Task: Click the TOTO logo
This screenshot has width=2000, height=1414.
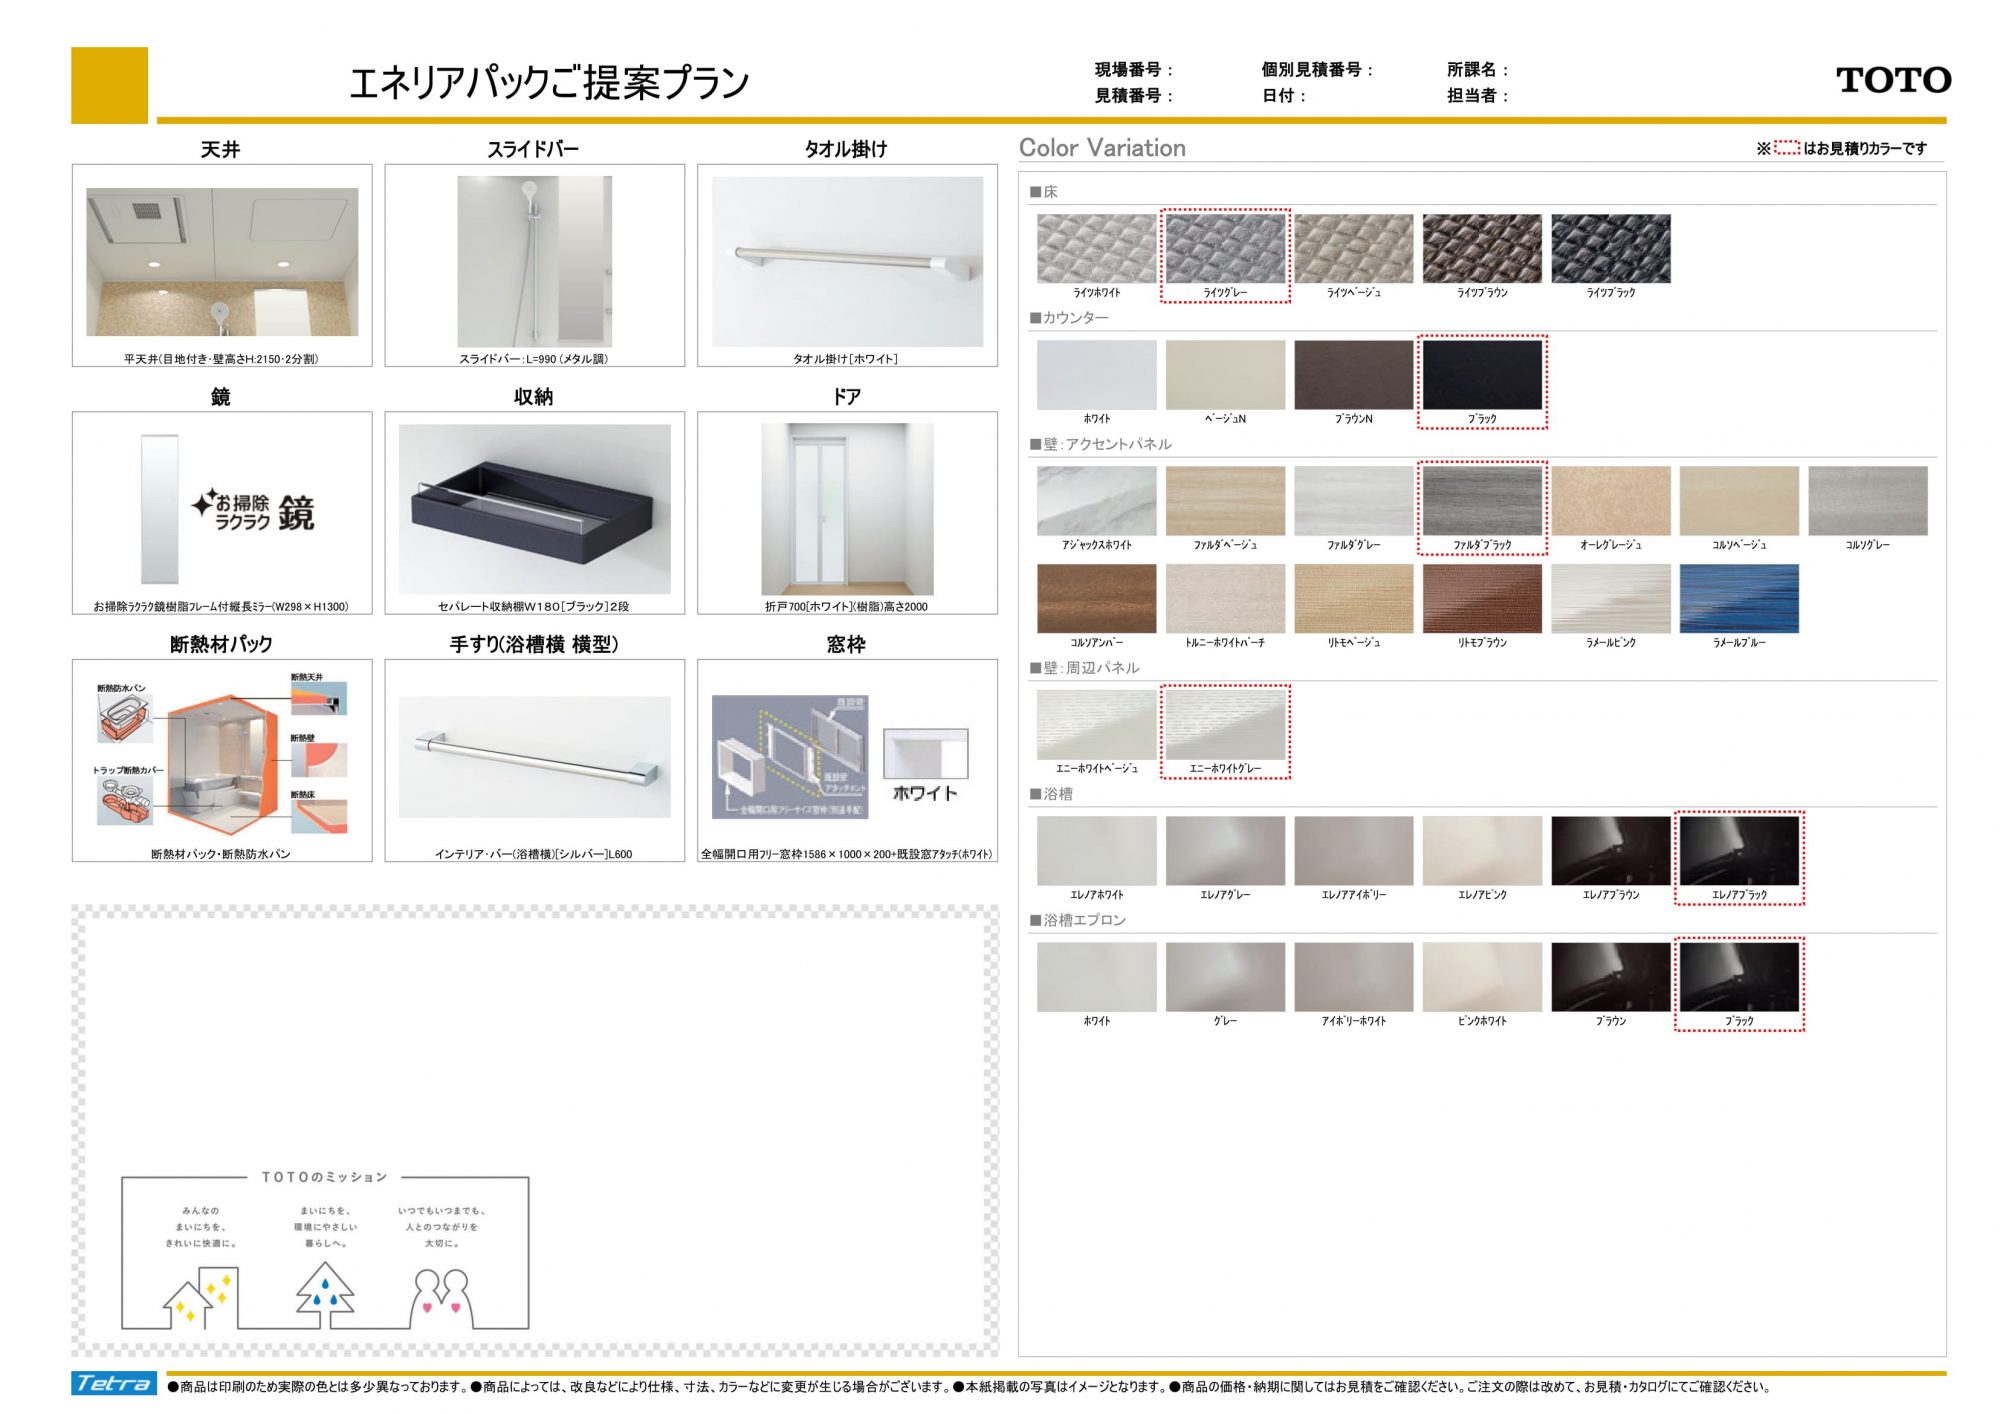Action: point(1893,80)
